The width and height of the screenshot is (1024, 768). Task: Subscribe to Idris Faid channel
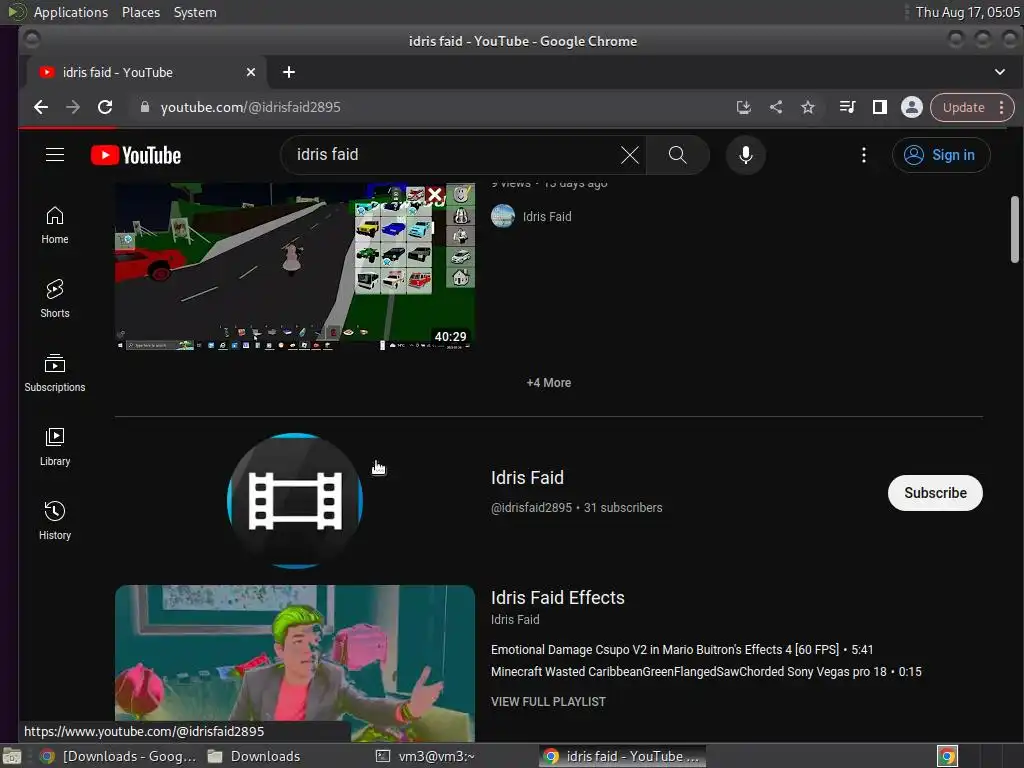pos(935,493)
